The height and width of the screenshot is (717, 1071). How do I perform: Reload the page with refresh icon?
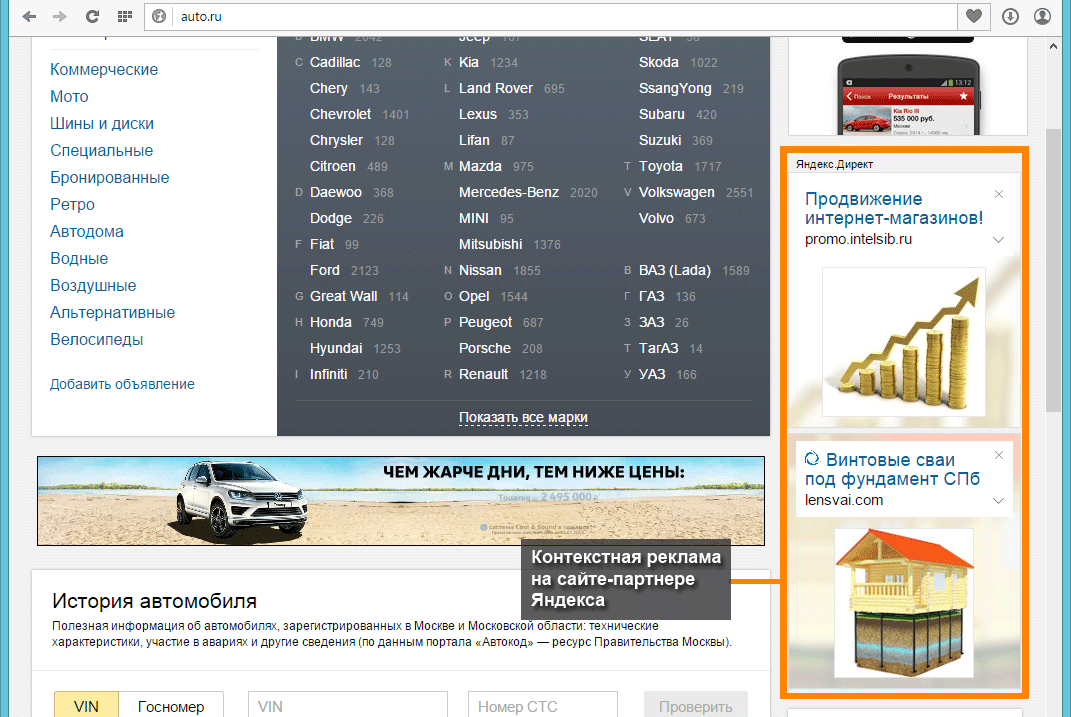[x=92, y=16]
